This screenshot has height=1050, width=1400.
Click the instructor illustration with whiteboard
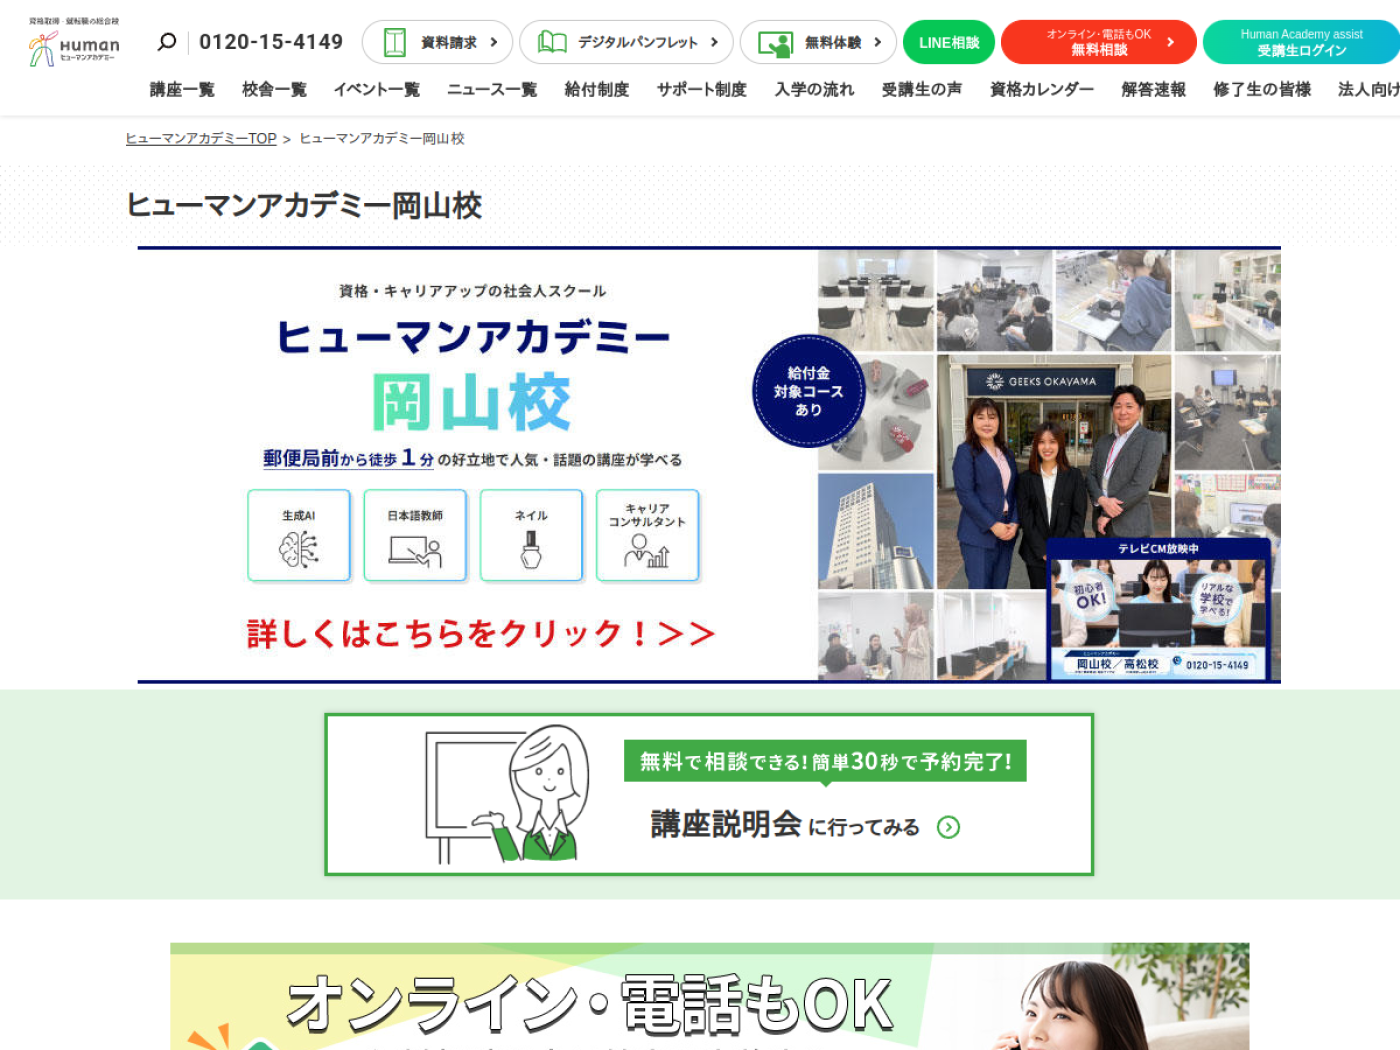(509, 794)
